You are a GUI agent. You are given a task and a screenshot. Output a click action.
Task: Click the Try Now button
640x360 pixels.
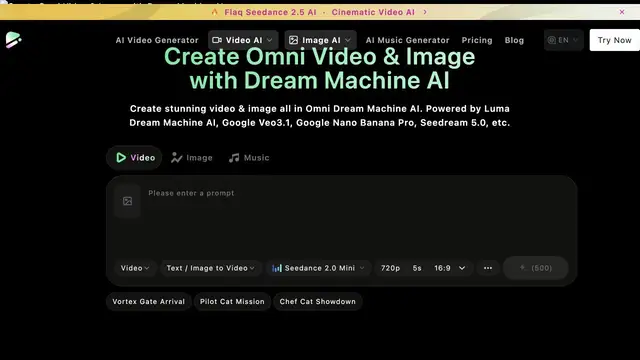614,40
